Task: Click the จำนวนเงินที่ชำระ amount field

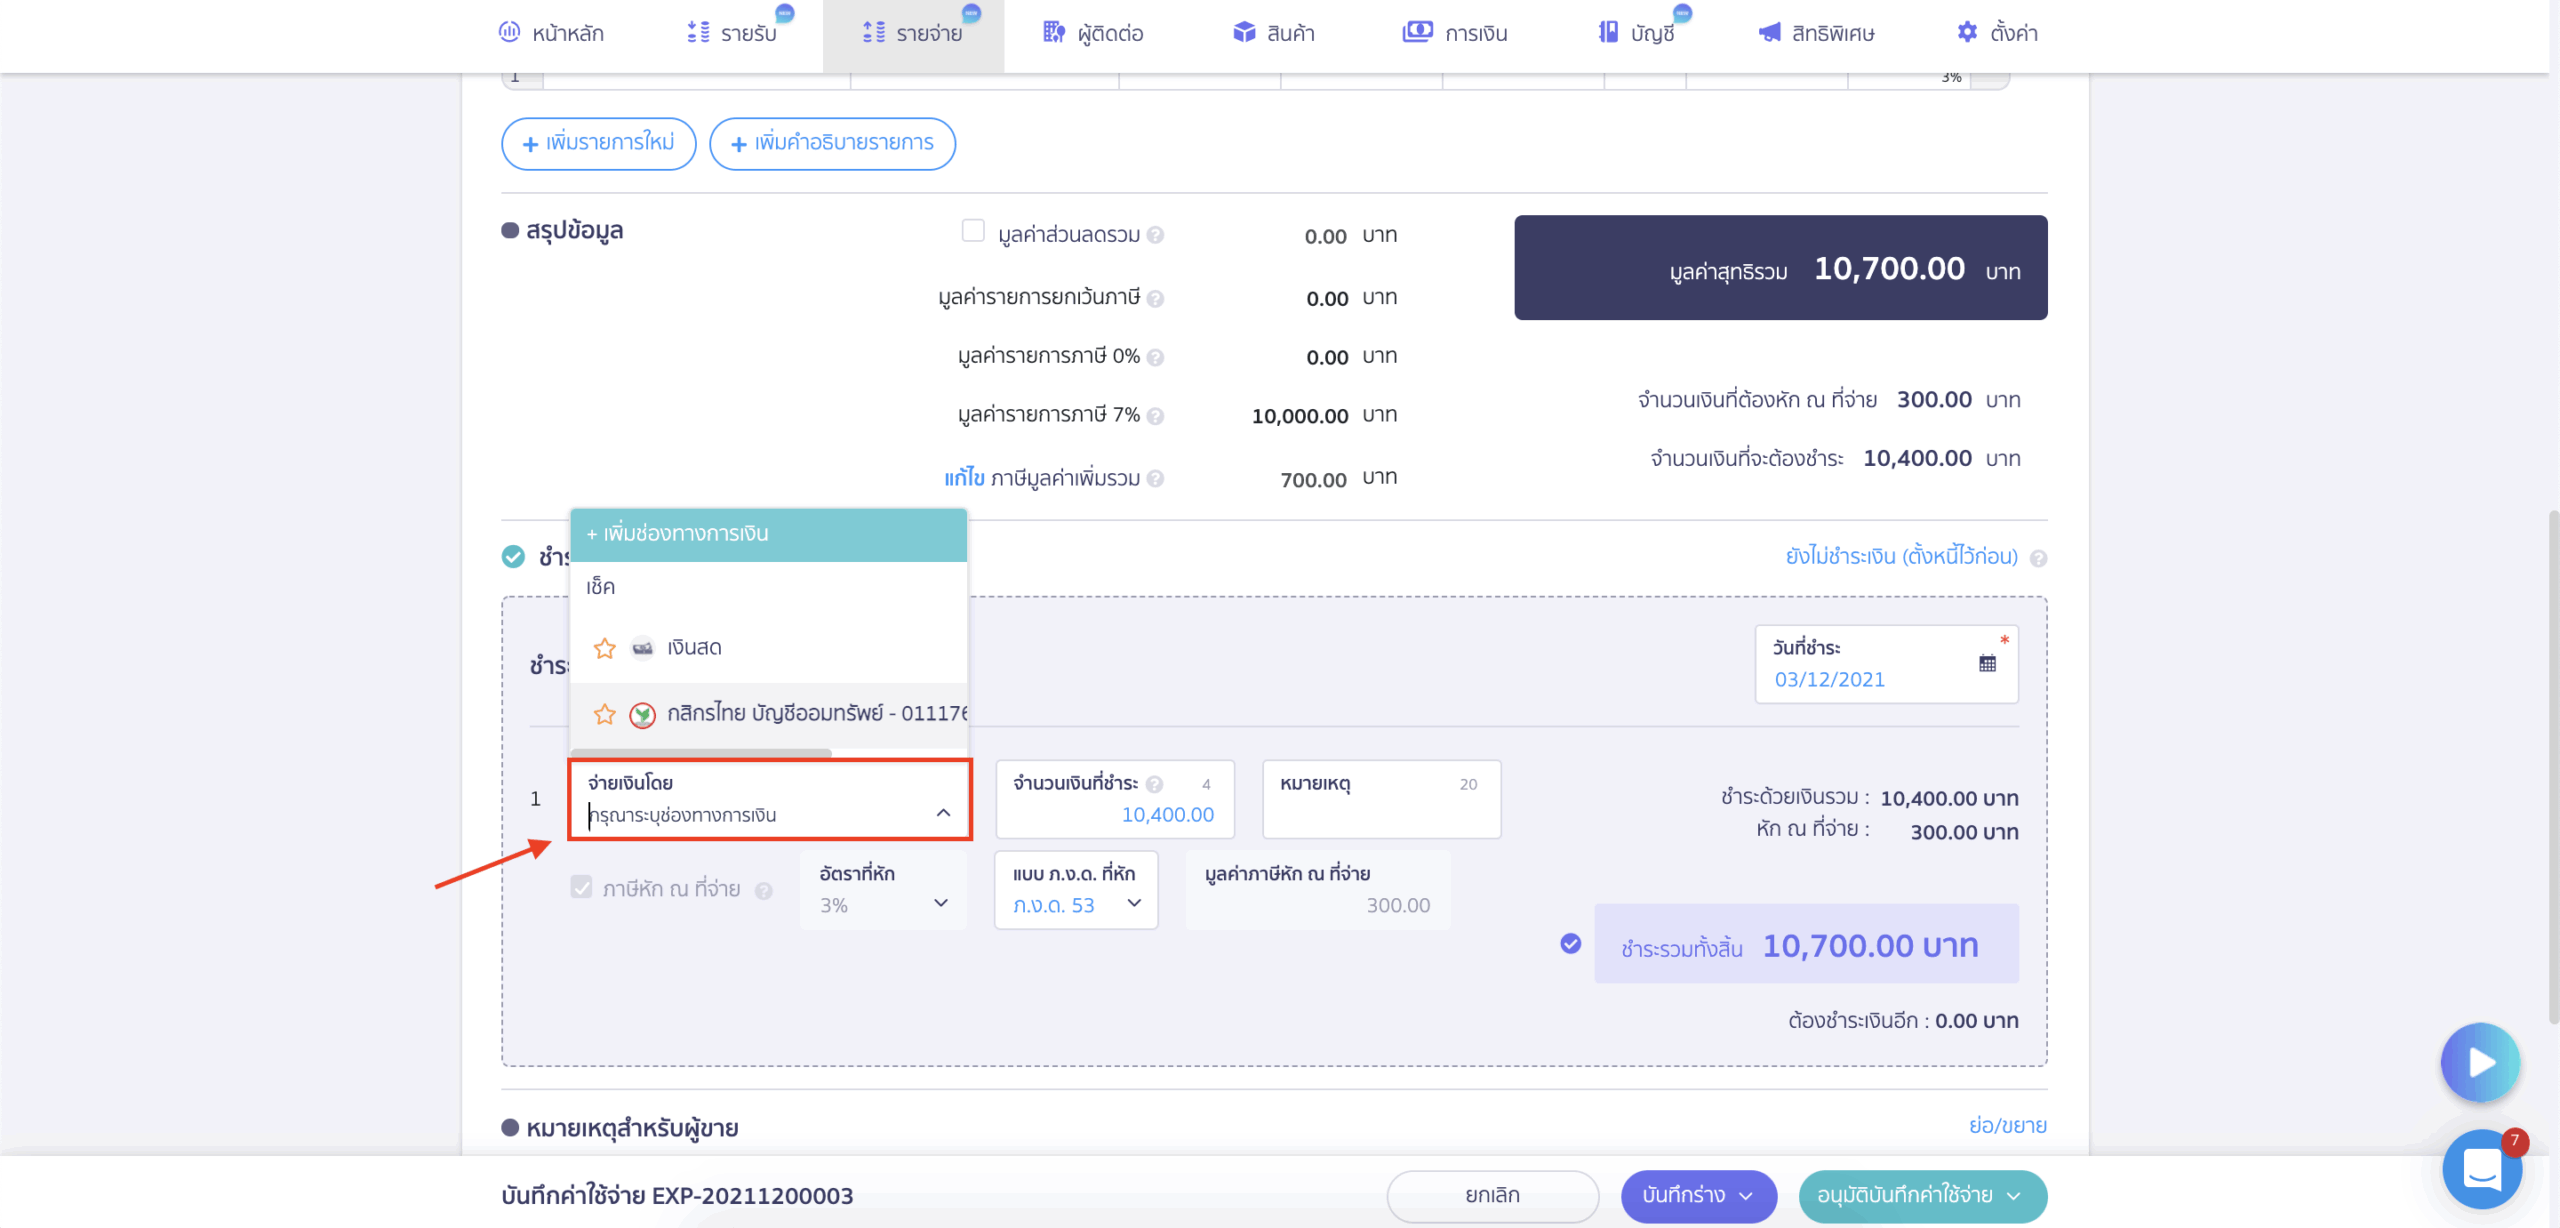Action: [x=1115, y=799]
